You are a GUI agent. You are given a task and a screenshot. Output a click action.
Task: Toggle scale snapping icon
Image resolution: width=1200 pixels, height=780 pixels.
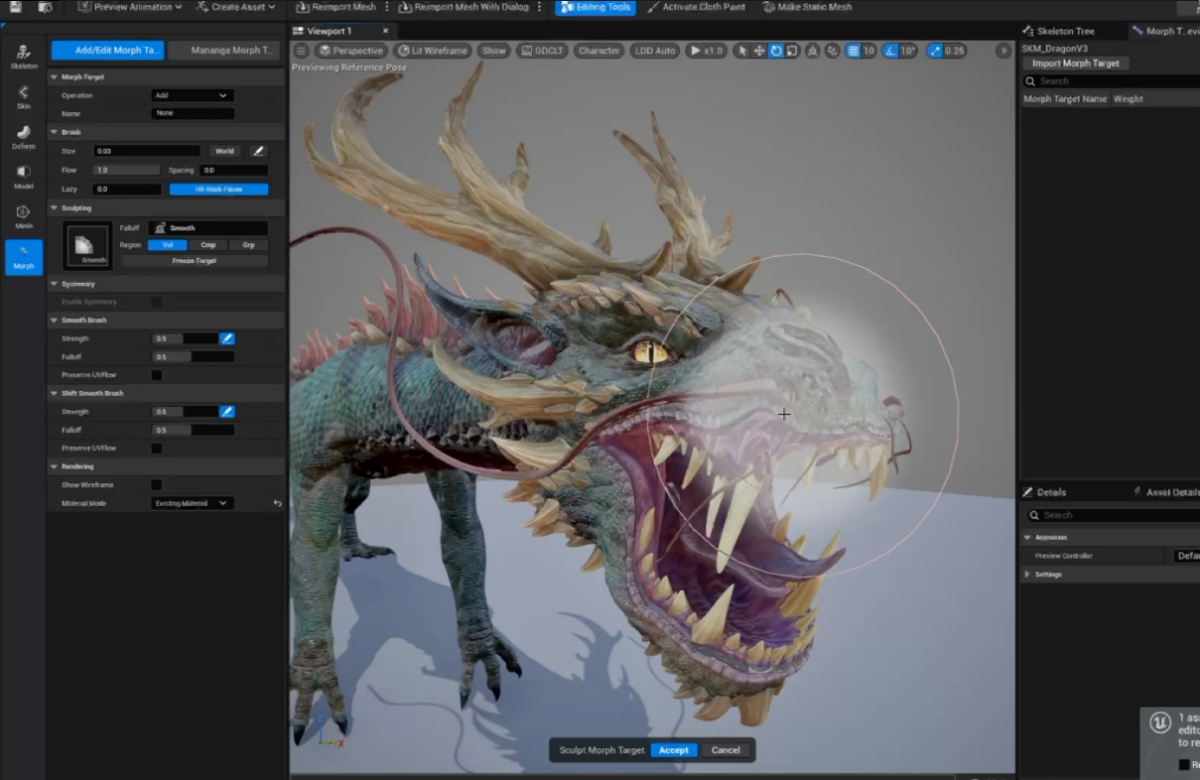tap(935, 51)
